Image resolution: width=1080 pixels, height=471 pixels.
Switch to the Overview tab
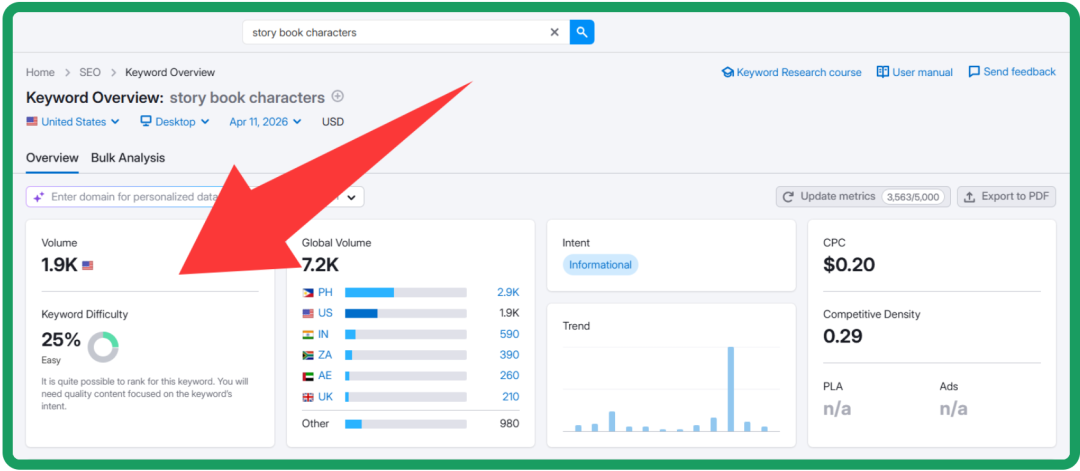click(52, 158)
